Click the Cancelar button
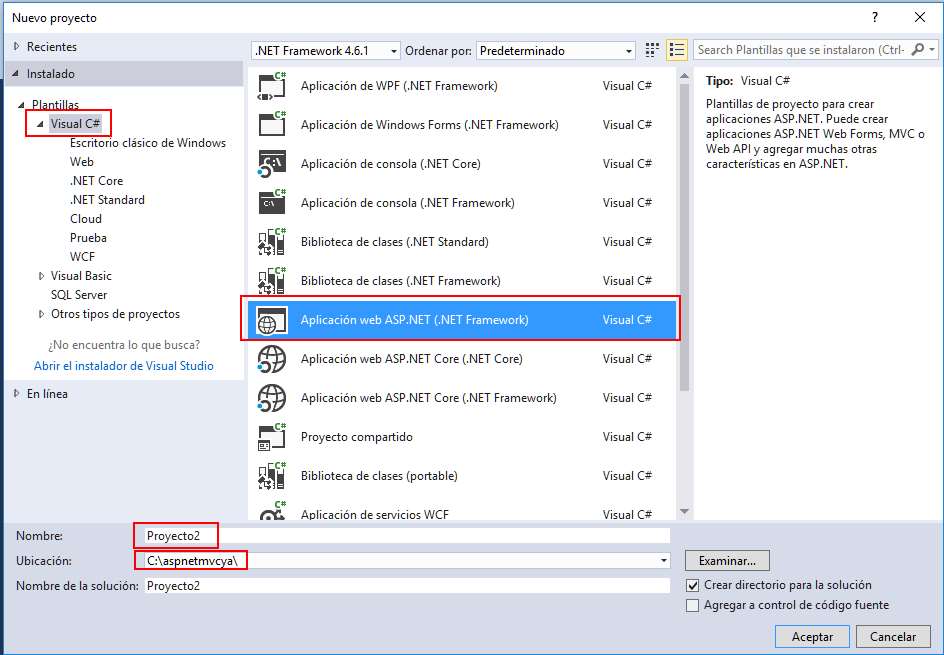 [893, 637]
